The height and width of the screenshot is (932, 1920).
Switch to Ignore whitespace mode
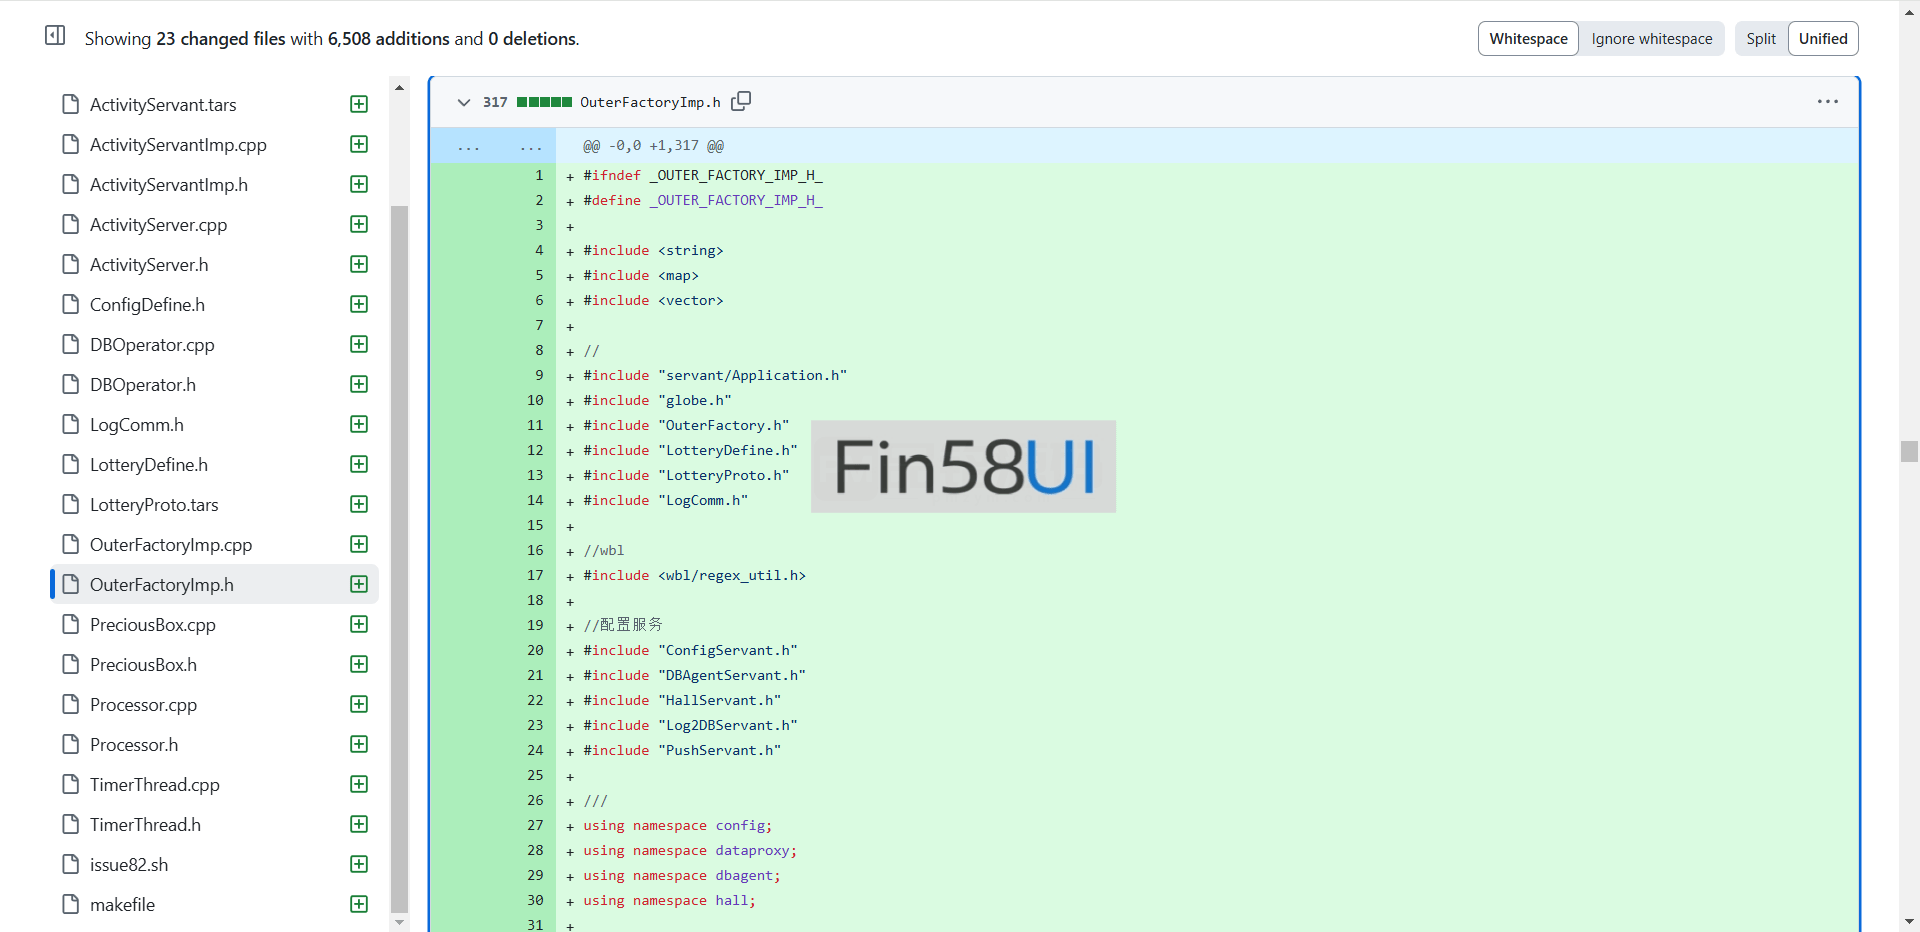click(1651, 39)
